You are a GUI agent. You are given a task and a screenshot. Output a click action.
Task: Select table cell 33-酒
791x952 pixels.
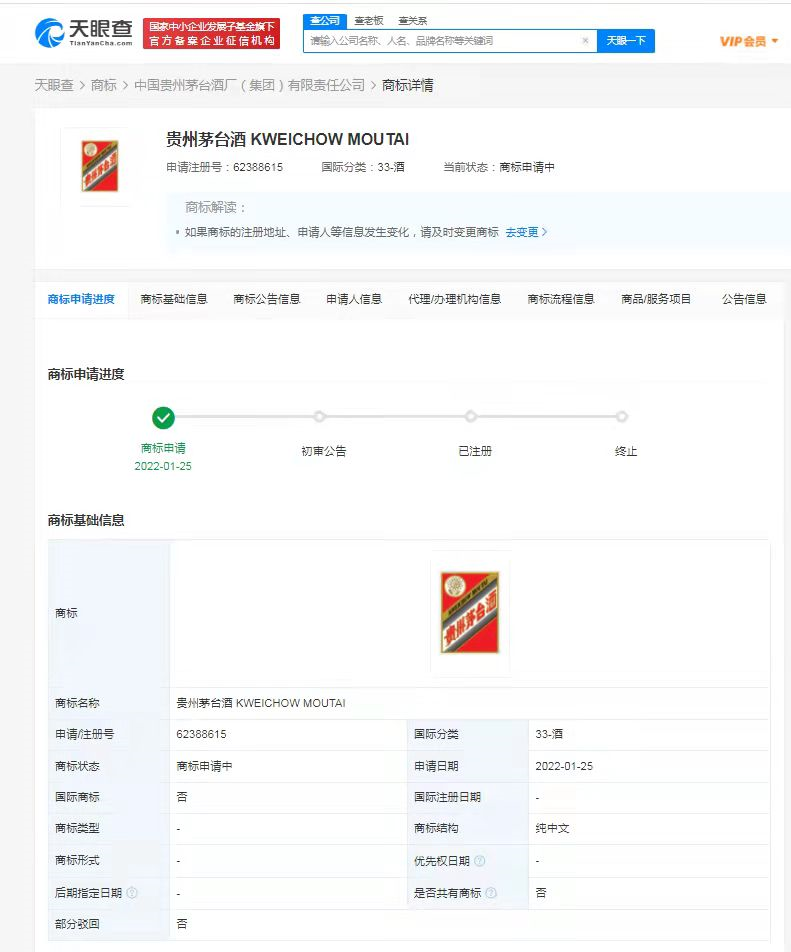(x=549, y=735)
